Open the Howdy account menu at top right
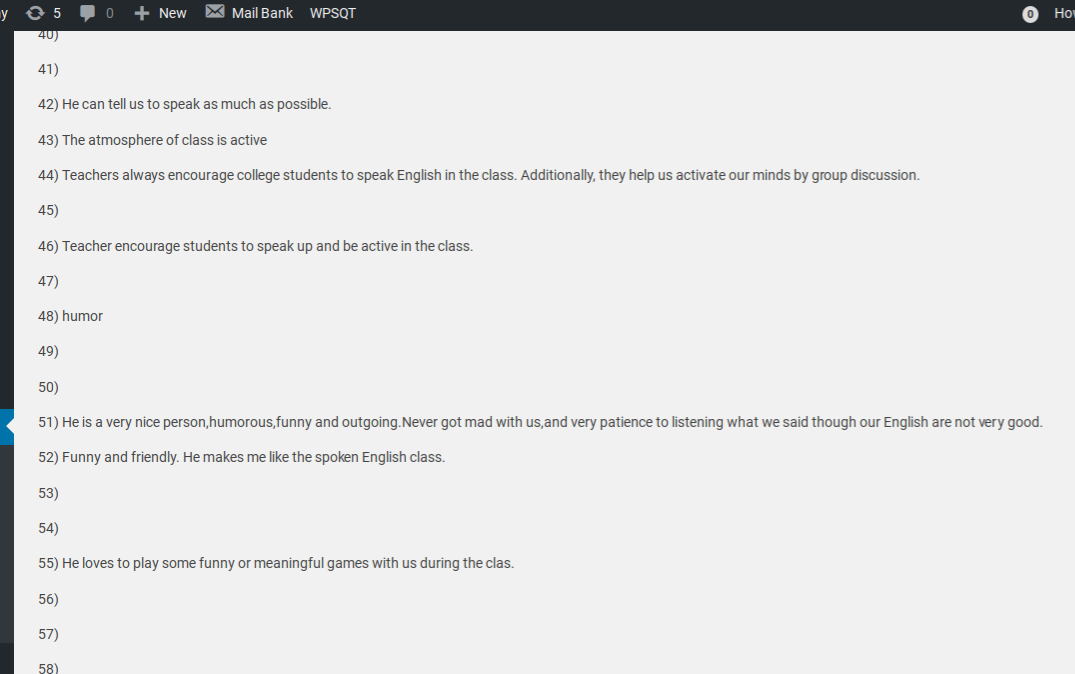The image size is (1075, 674). tap(1064, 13)
